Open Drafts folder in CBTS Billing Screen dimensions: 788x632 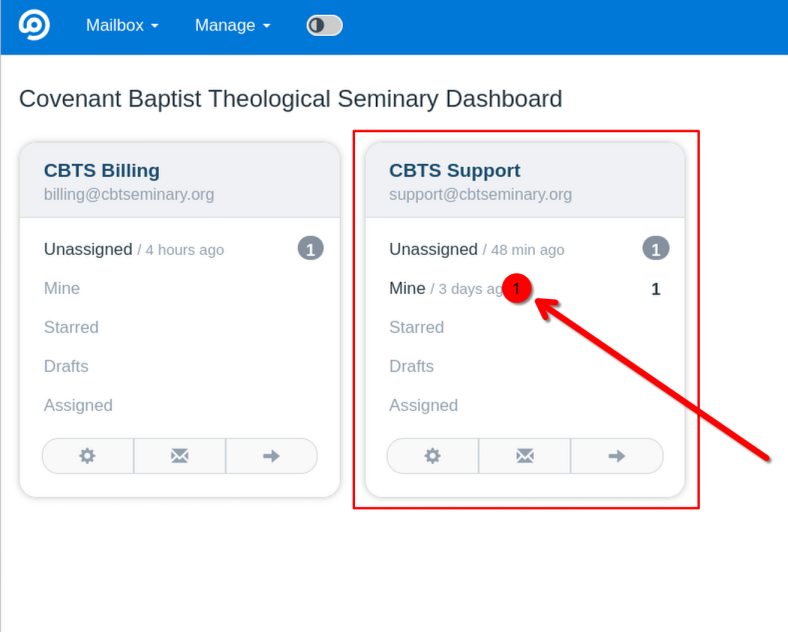66,366
